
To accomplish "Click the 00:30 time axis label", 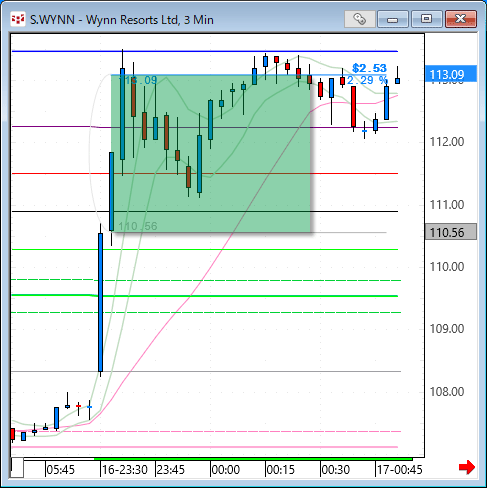I will pos(336,470).
